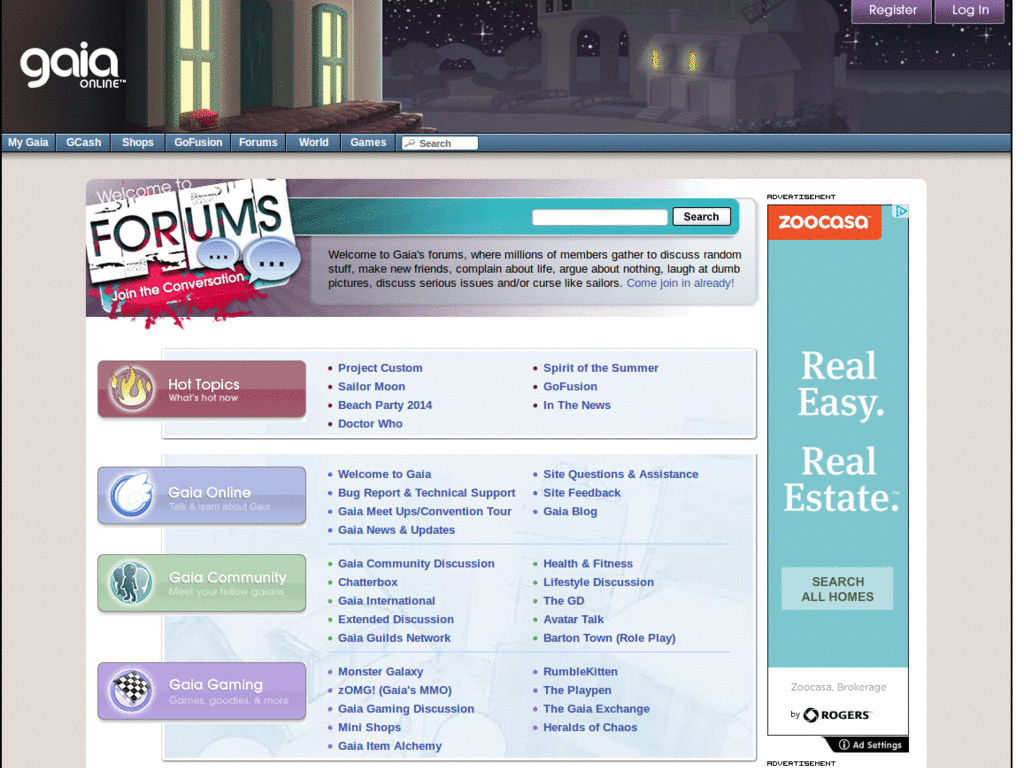Open the GCash menu
The image size is (1024, 768).
pyautogui.click(x=84, y=142)
